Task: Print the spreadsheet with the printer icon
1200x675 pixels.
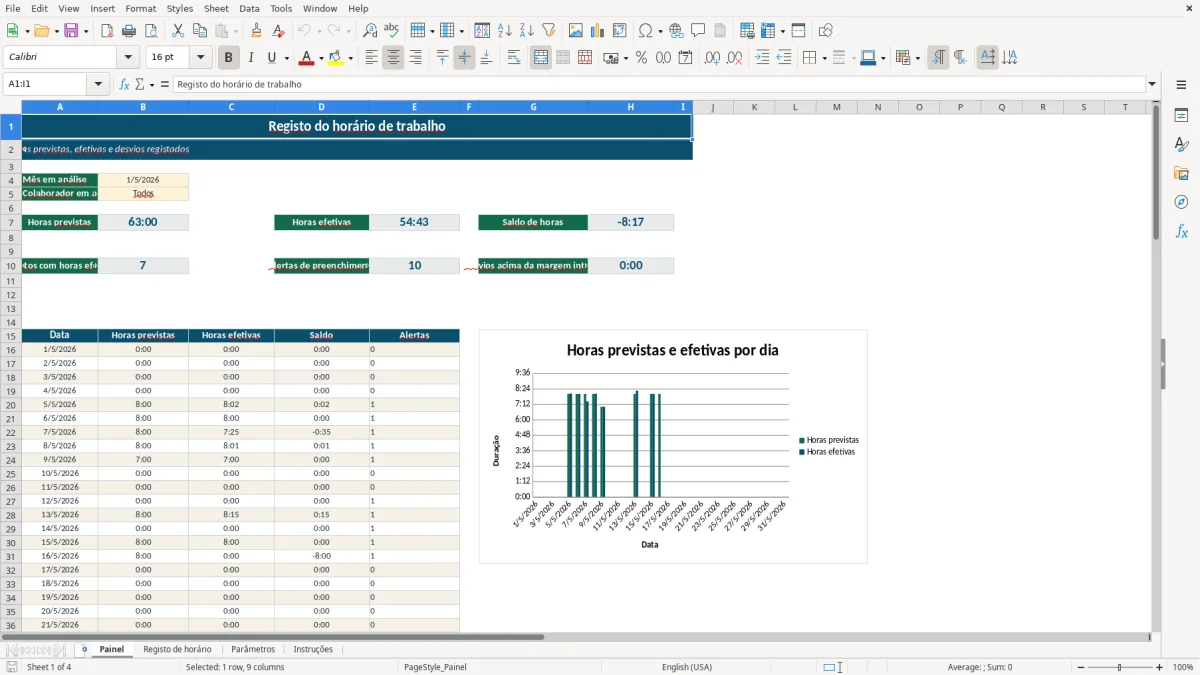Action: [129, 31]
